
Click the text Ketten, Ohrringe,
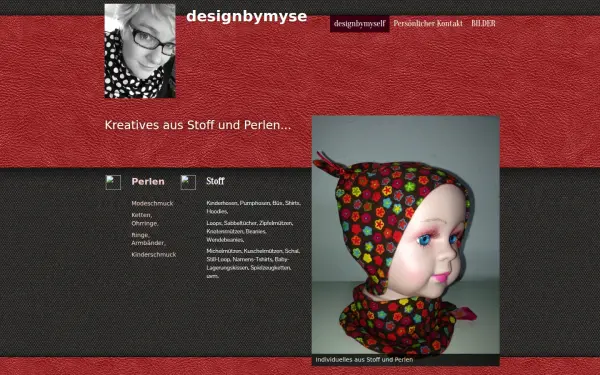point(145,219)
